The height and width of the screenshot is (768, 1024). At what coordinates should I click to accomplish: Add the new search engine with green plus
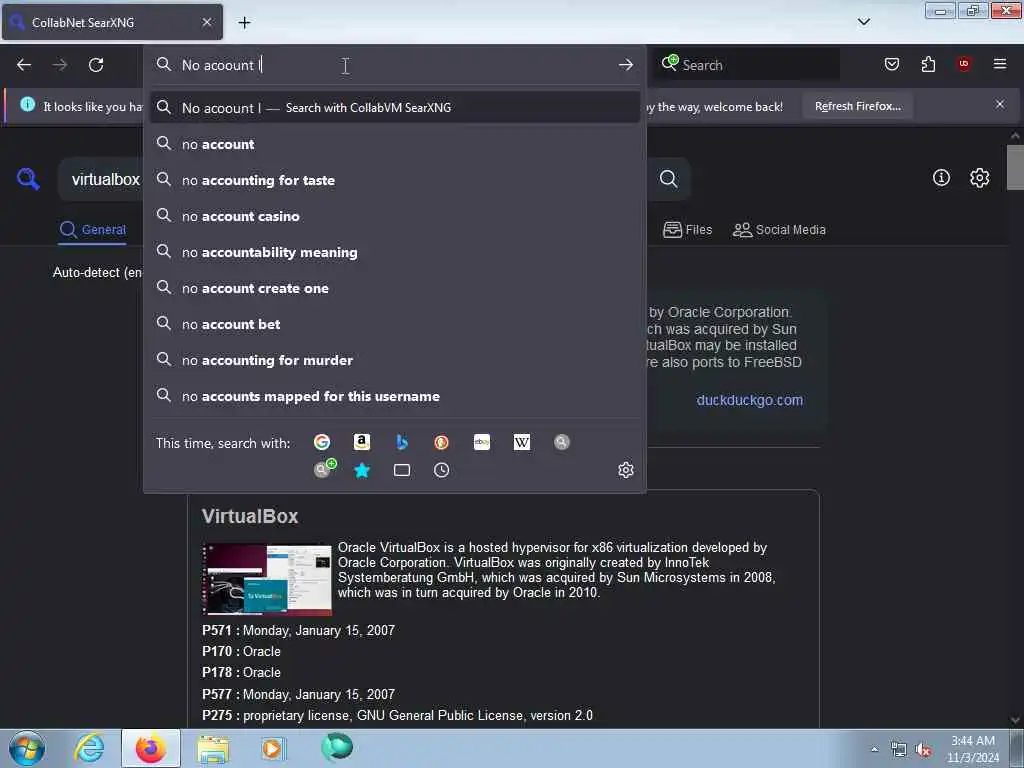click(324, 469)
